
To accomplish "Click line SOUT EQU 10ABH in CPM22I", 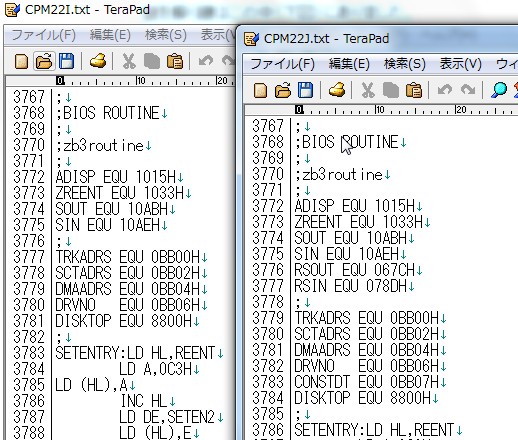I will tap(112, 209).
